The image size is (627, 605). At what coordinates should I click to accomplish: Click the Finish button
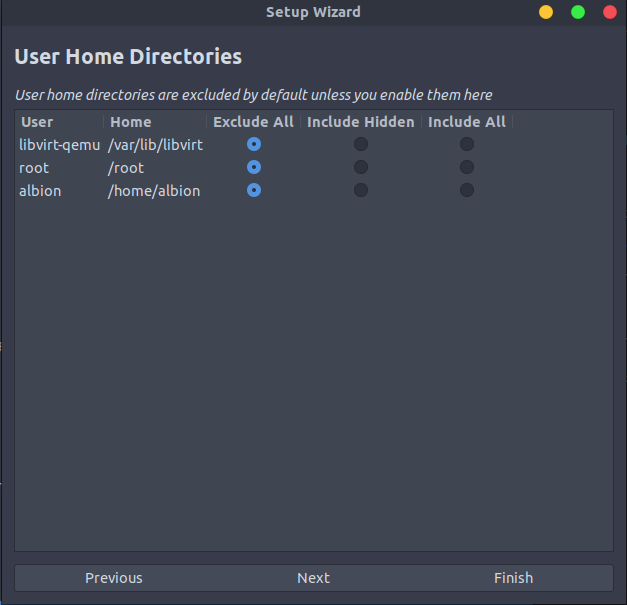(x=513, y=578)
